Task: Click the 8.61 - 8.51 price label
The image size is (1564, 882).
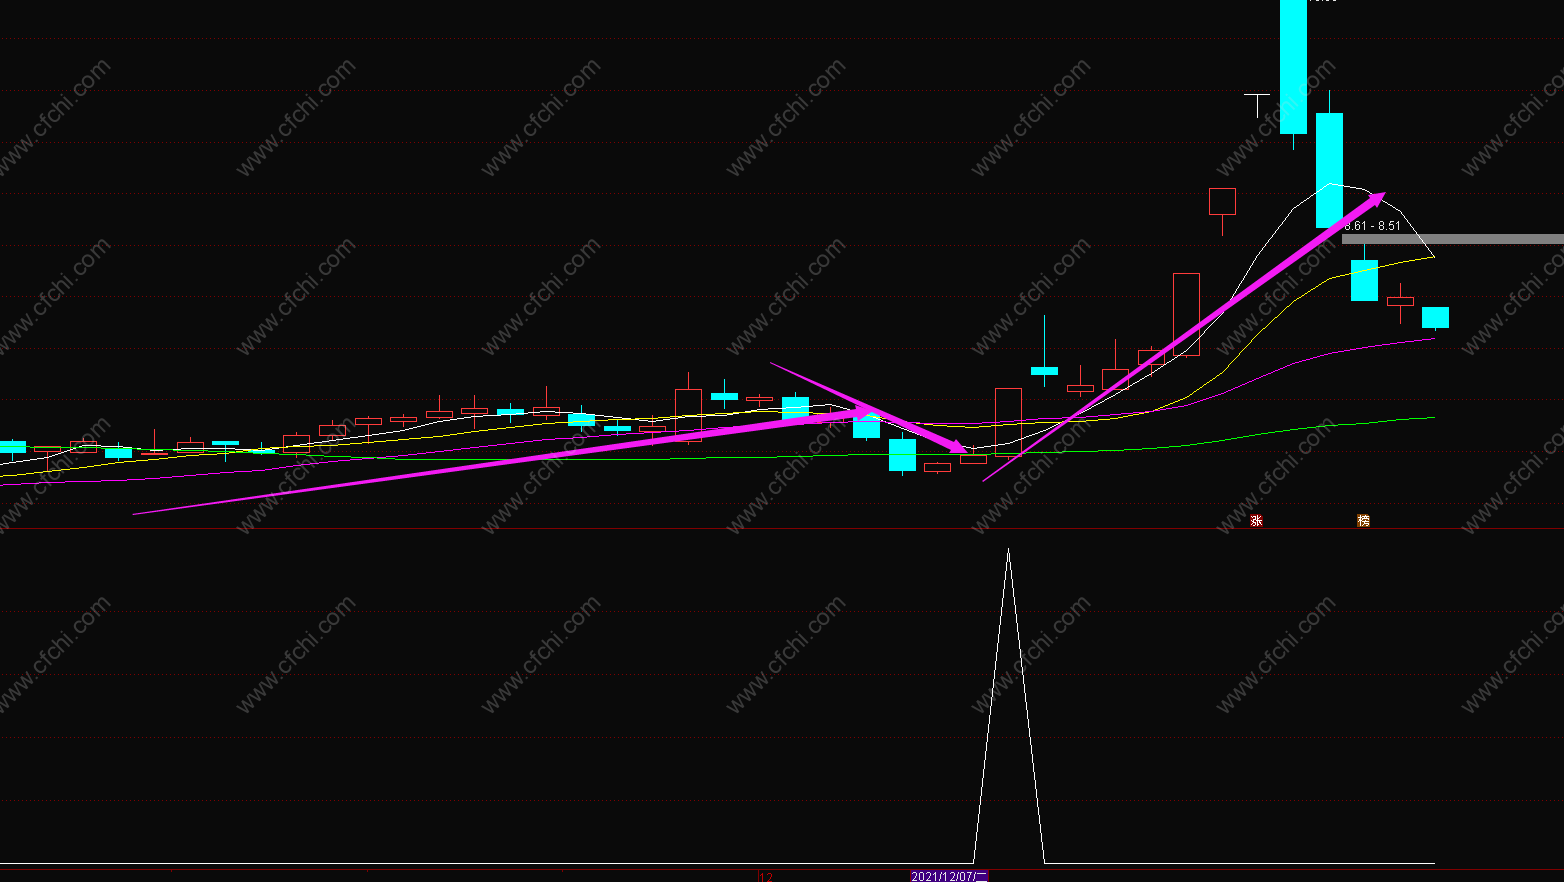Action: (1372, 226)
